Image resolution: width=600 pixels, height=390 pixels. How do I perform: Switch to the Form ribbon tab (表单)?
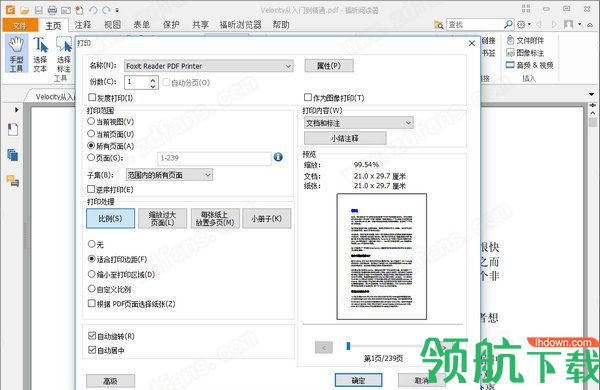tap(142, 25)
